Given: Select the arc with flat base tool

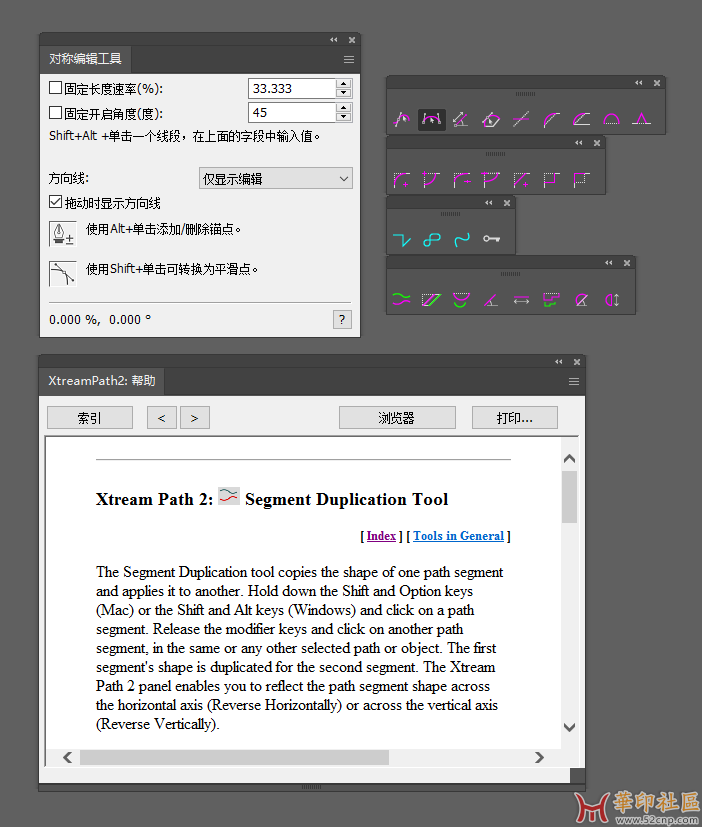Looking at the screenshot, I should [x=581, y=120].
